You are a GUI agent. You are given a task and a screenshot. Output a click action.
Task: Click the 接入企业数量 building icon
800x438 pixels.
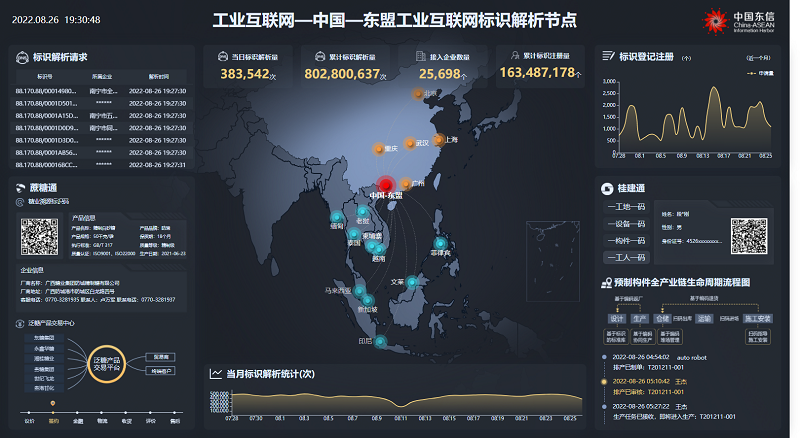point(421,56)
